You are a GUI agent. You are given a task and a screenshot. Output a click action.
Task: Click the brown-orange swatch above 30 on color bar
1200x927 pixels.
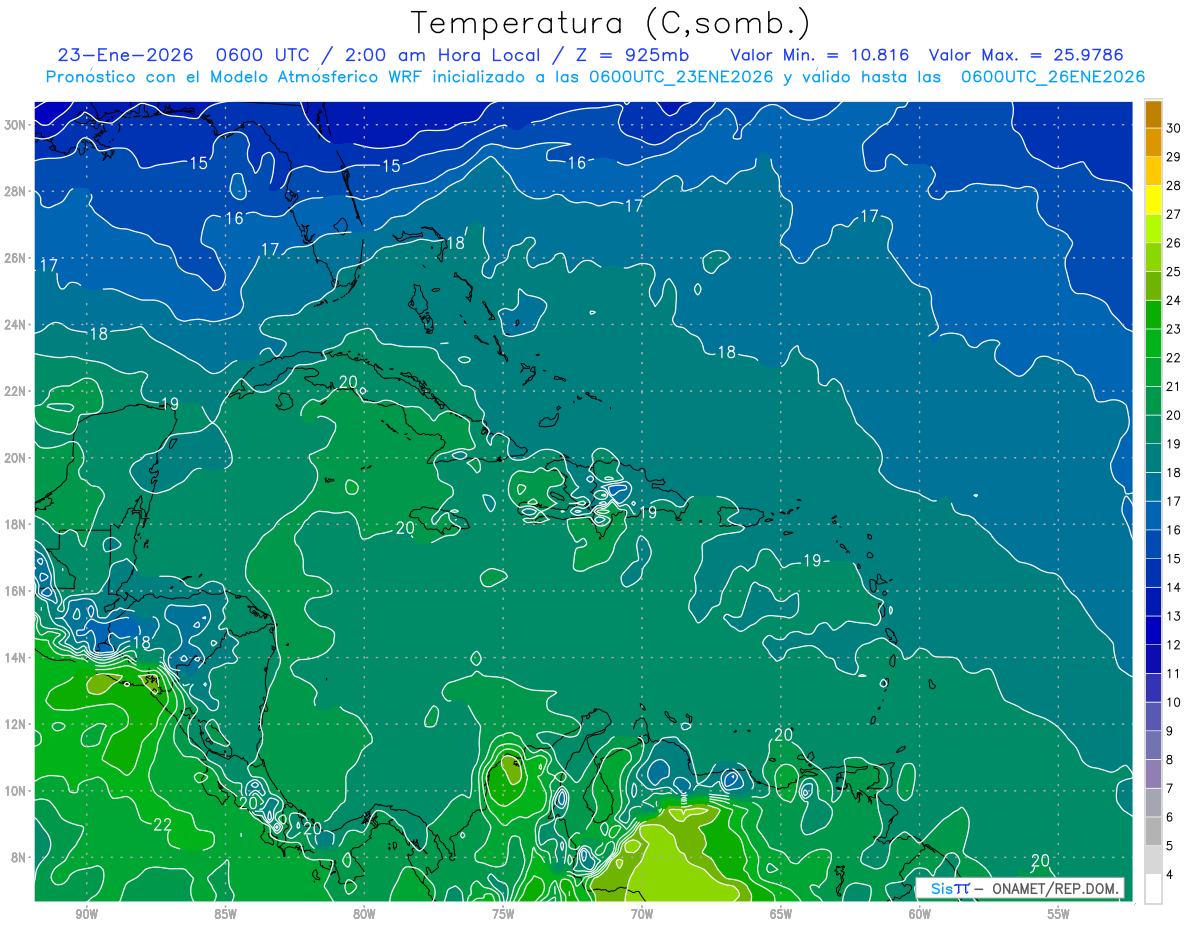[x=1153, y=114]
